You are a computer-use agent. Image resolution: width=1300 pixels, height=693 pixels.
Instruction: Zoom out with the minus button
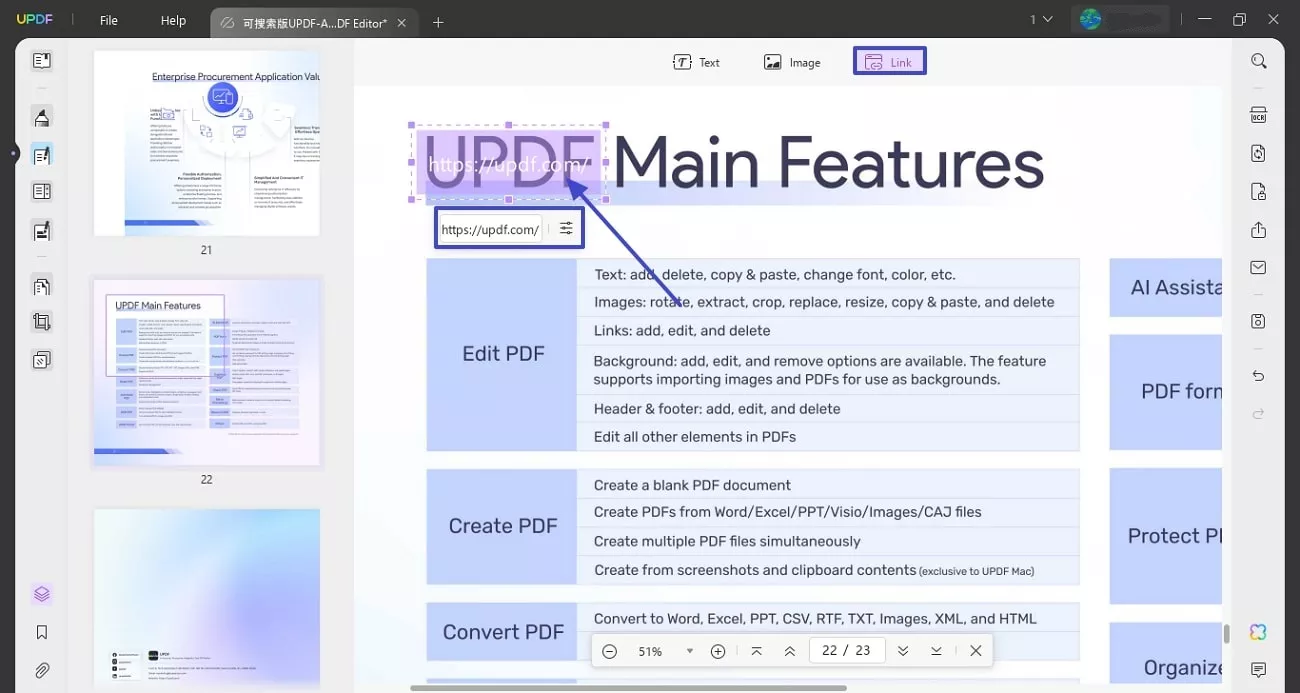coord(610,651)
